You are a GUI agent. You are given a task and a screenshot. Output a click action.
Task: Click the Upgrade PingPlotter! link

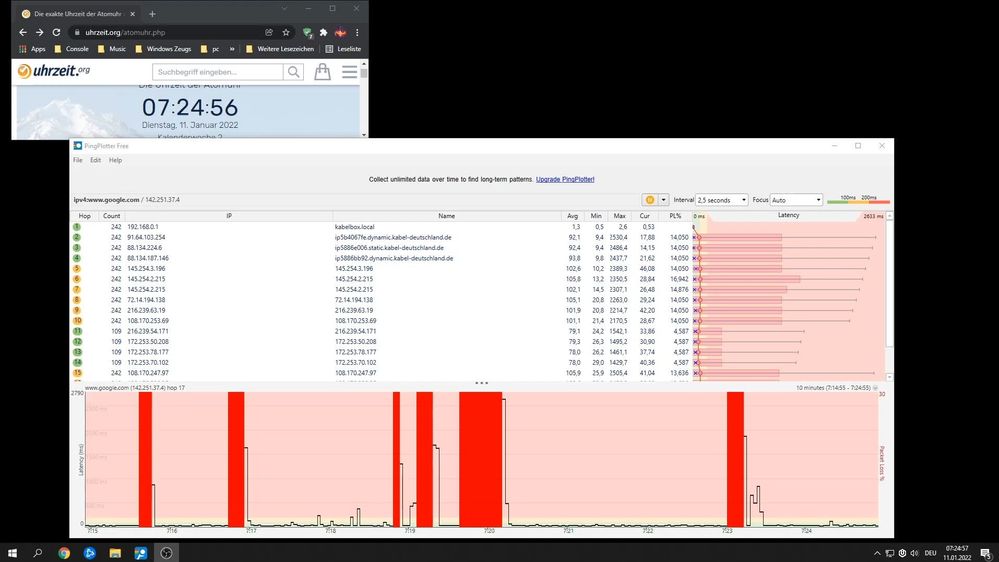(x=565, y=180)
